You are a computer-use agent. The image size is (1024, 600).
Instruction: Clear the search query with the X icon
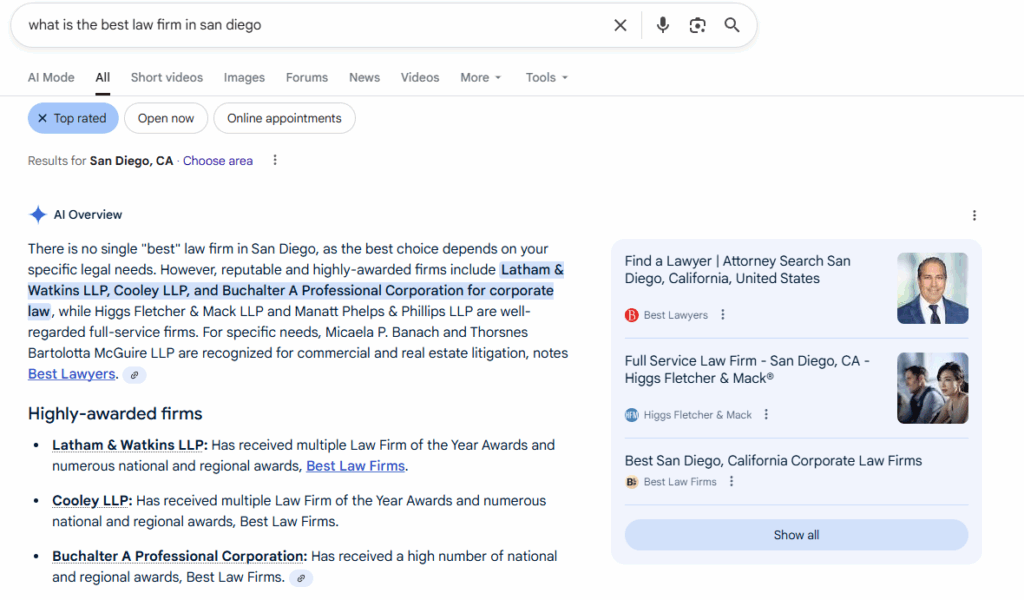[x=620, y=25]
